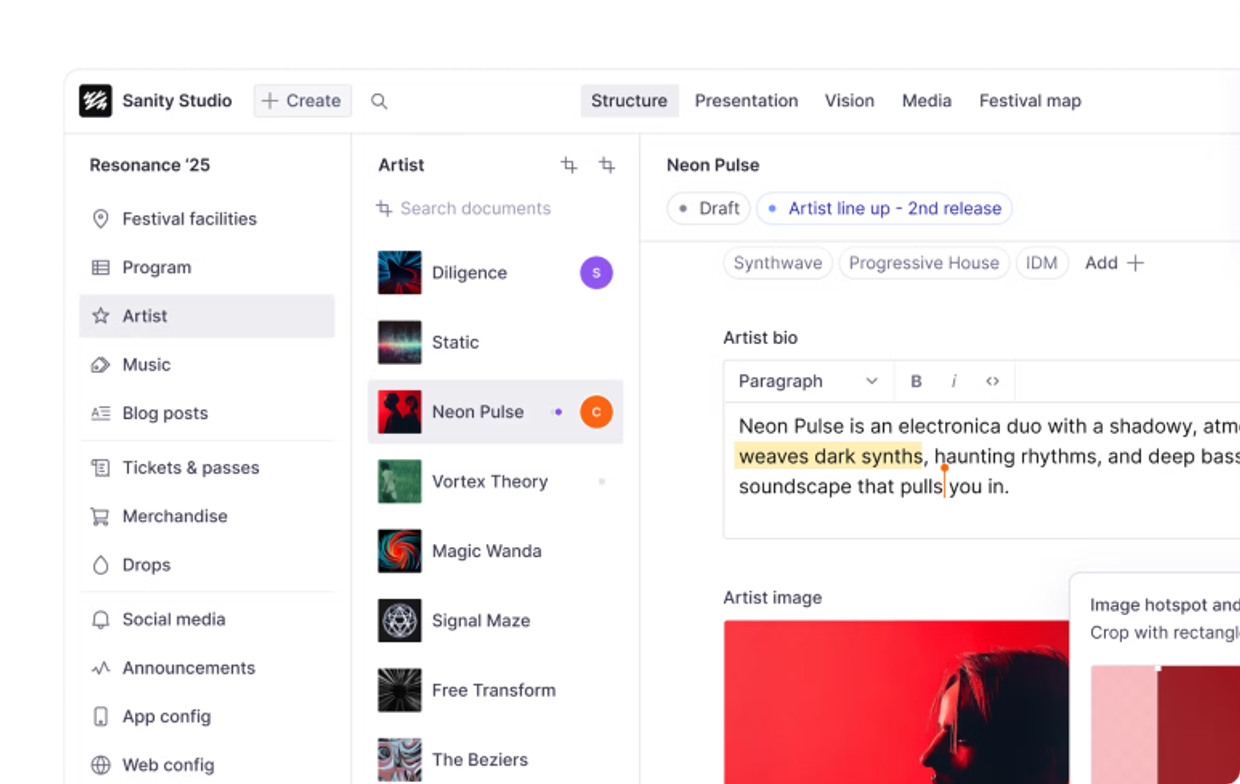The image size is (1240, 784).
Task: Click second crop icon in Artist header
Action: coord(607,165)
